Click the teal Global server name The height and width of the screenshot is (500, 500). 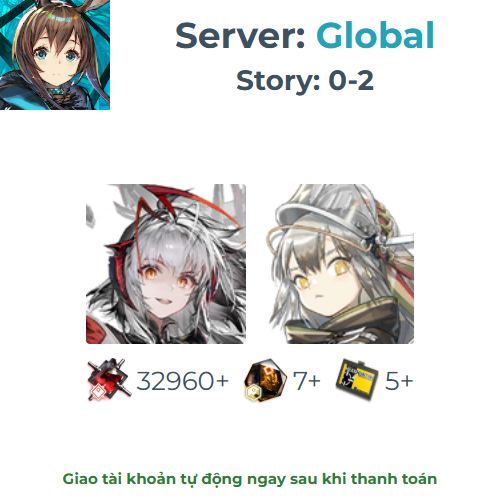(x=375, y=35)
